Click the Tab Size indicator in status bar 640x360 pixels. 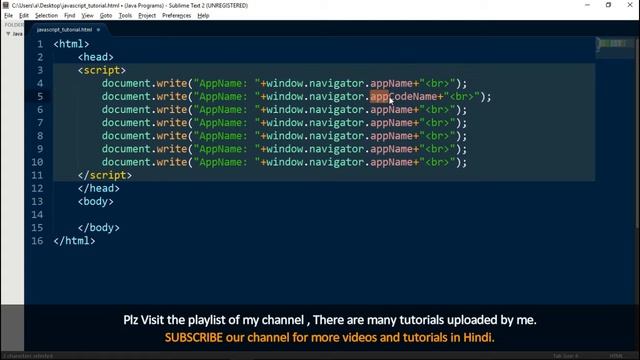pyautogui.click(x=566, y=356)
